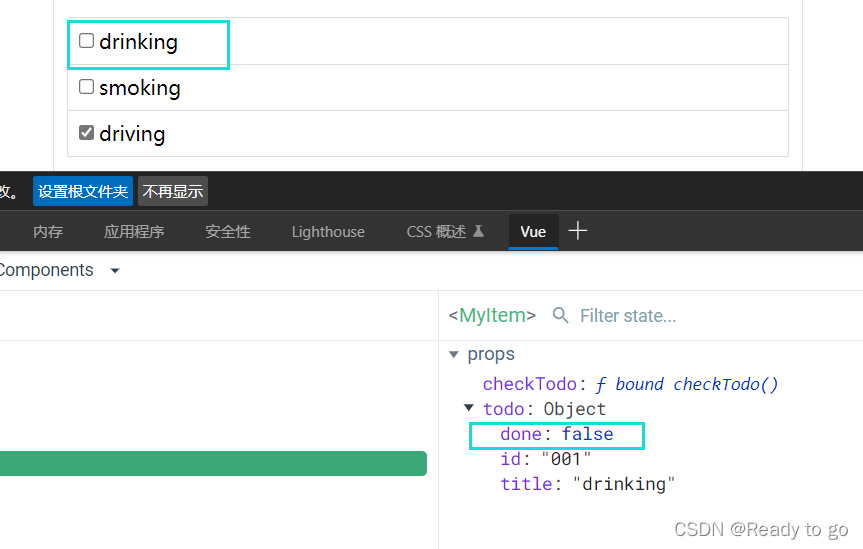Image resolution: width=863 pixels, height=549 pixels.
Task: Click the plus icon to add a tab
Action: [x=577, y=231]
